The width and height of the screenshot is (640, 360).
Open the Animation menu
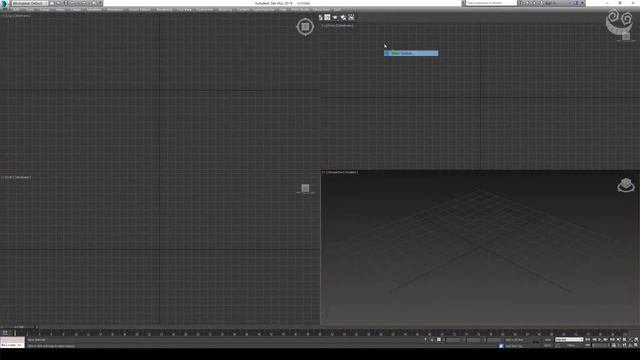(x=115, y=10)
